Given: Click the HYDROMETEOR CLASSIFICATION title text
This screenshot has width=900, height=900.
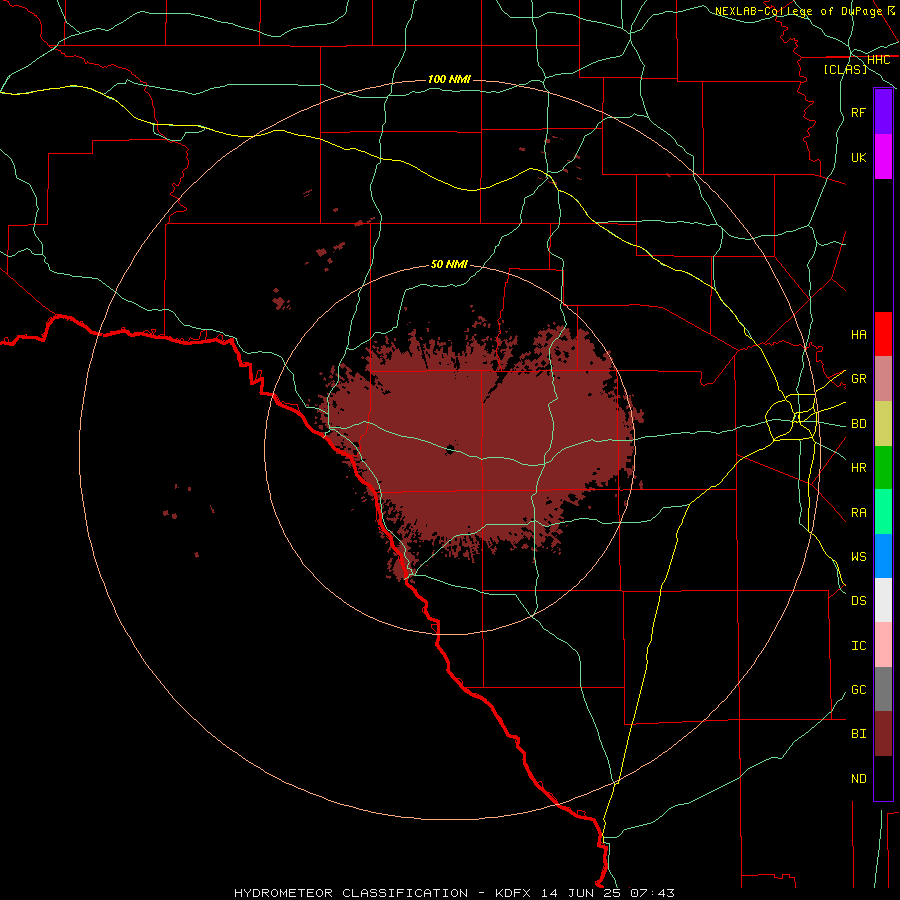Looking at the screenshot, I should (x=351, y=893).
